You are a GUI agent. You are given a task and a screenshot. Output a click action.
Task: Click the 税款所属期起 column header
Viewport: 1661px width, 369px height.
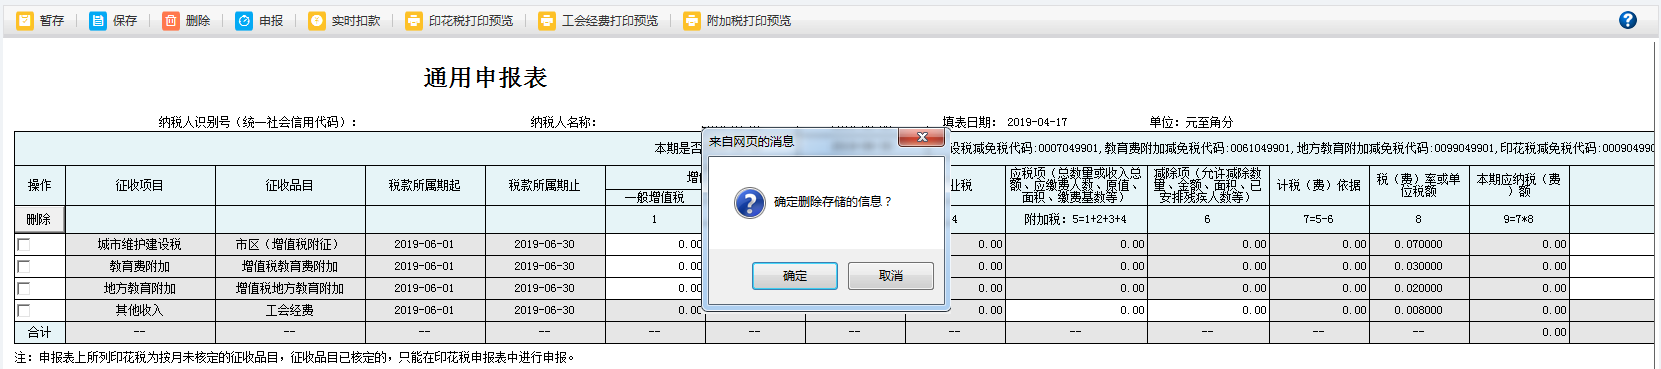[x=425, y=186]
